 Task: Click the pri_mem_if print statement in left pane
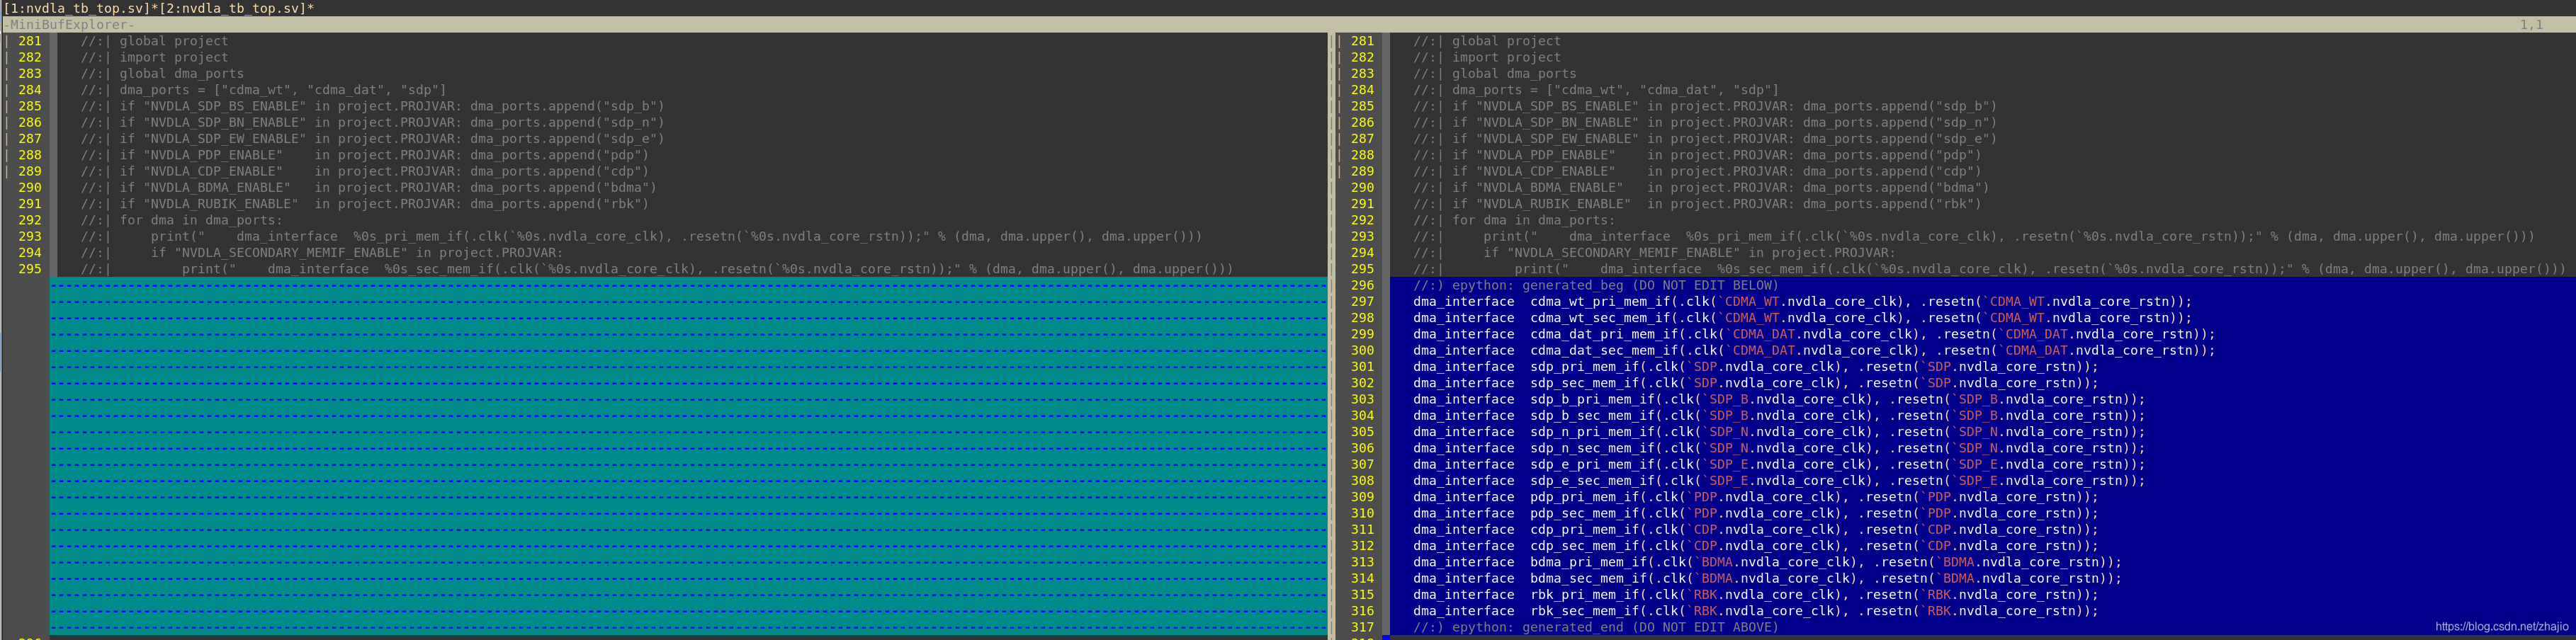click(642, 236)
